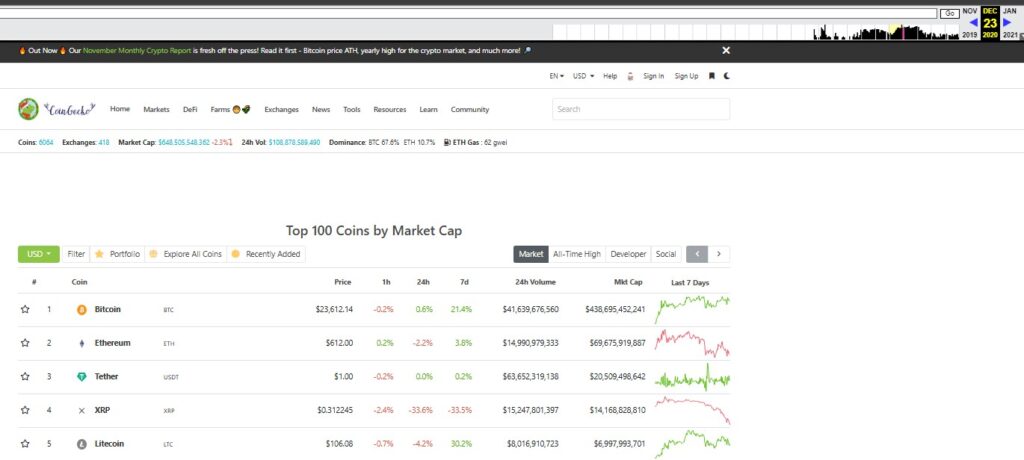The width and height of the screenshot is (1024, 460).
Task: Open the Coins count 6064 link
Action: 46,142
